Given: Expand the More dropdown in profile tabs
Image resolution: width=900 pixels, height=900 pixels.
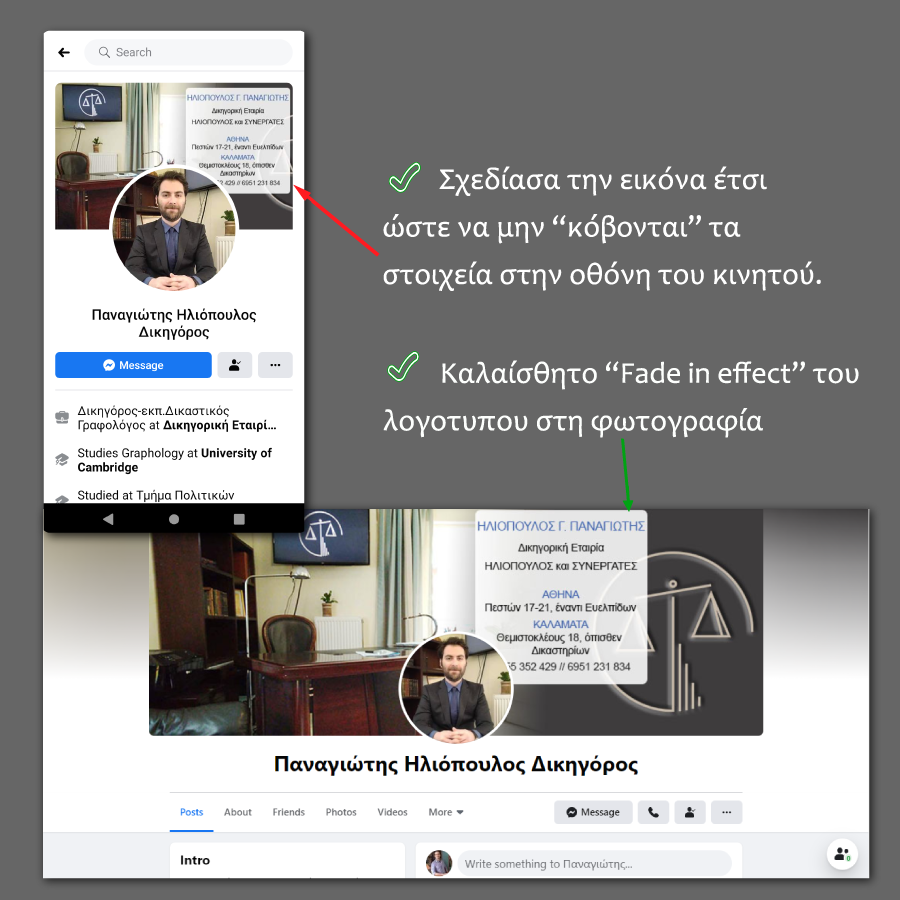Looking at the screenshot, I should pos(446,812).
